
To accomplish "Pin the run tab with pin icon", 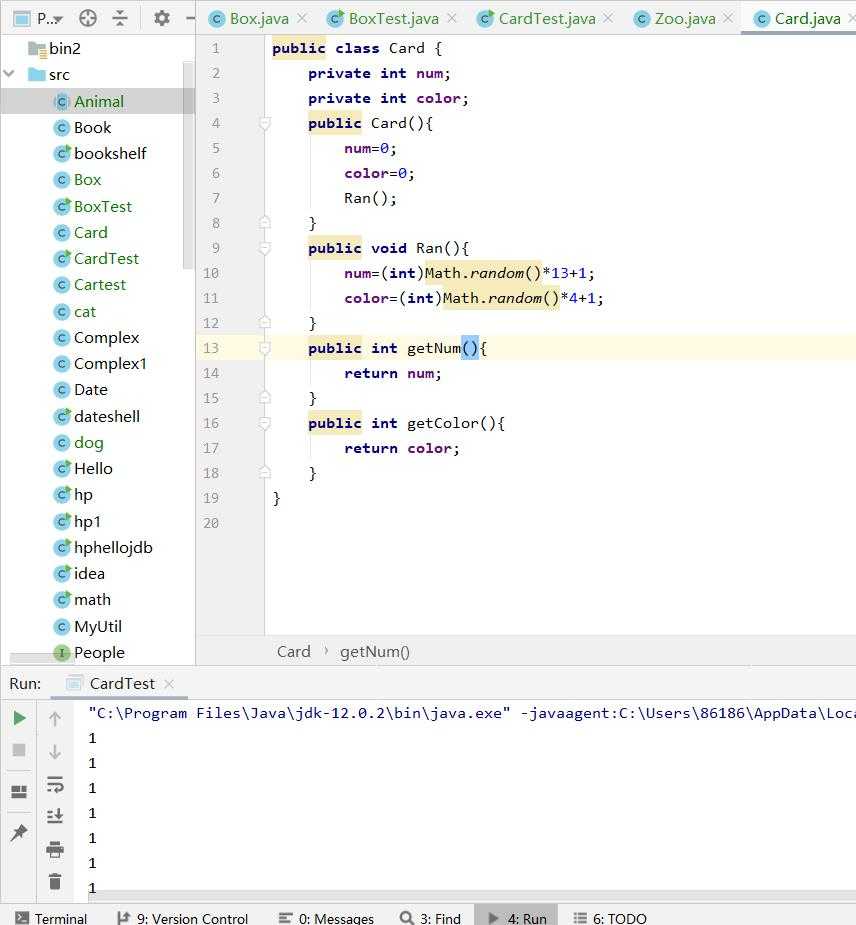I will (x=19, y=832).
